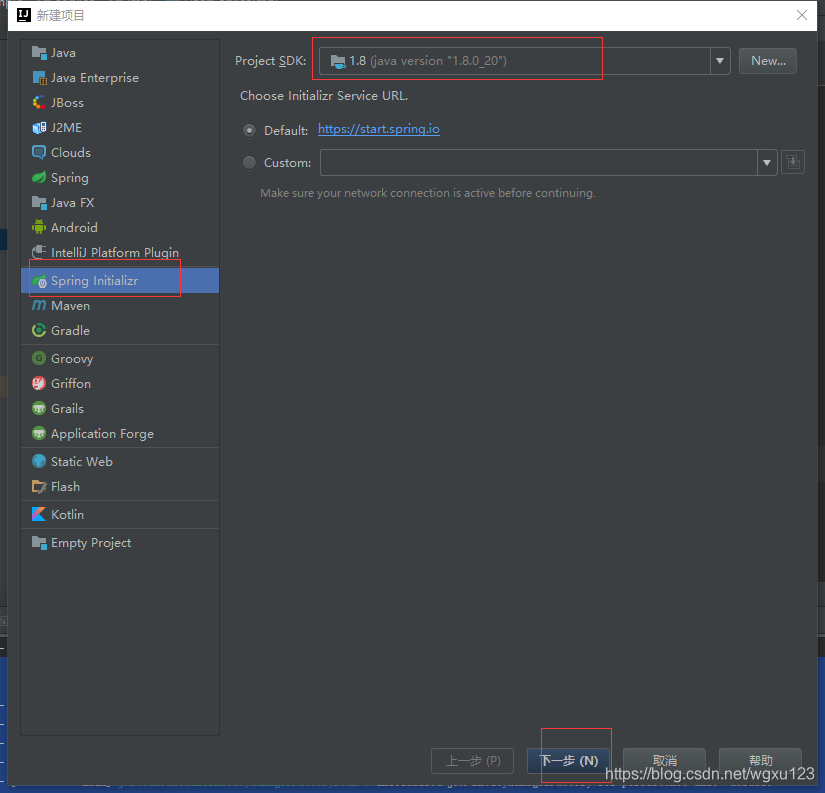Click the New... SDK button
Viewport: 825px width, 793px height.
tap(768, 61)
